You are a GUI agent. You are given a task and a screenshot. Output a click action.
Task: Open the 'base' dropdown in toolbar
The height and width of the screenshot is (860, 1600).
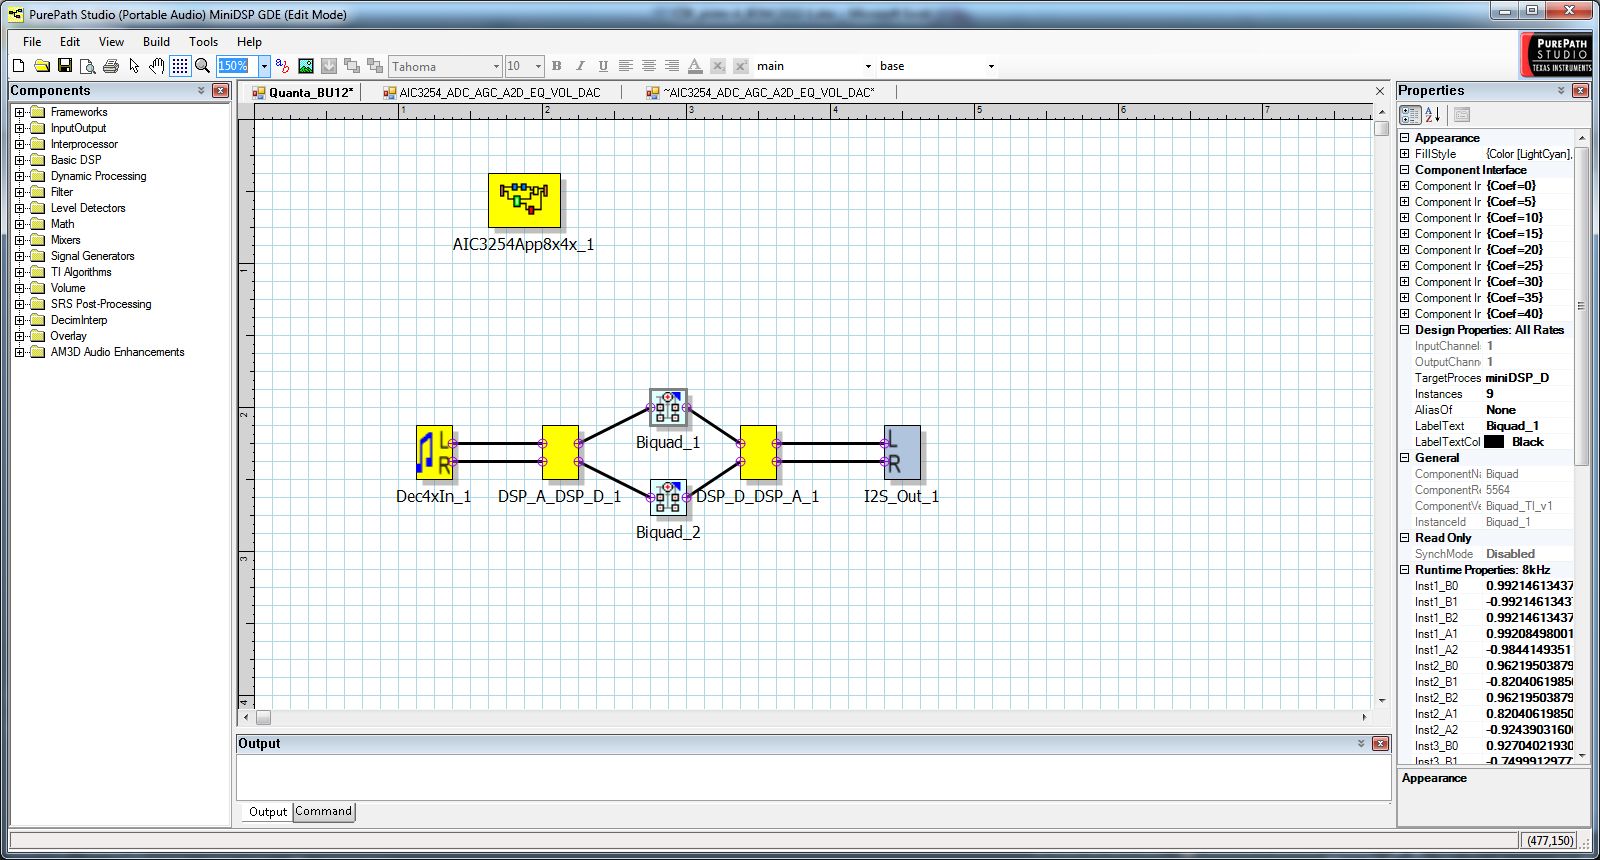click(x=991, y=66)
